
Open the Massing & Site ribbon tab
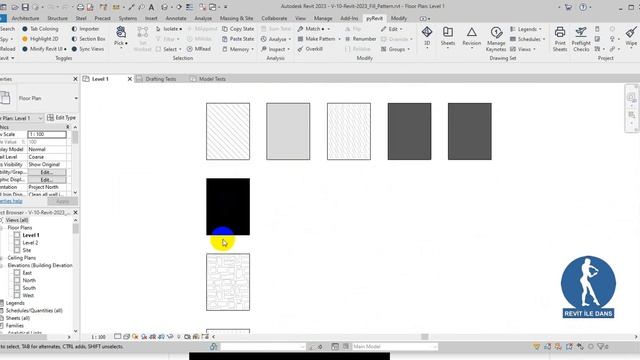pos(236,18)
